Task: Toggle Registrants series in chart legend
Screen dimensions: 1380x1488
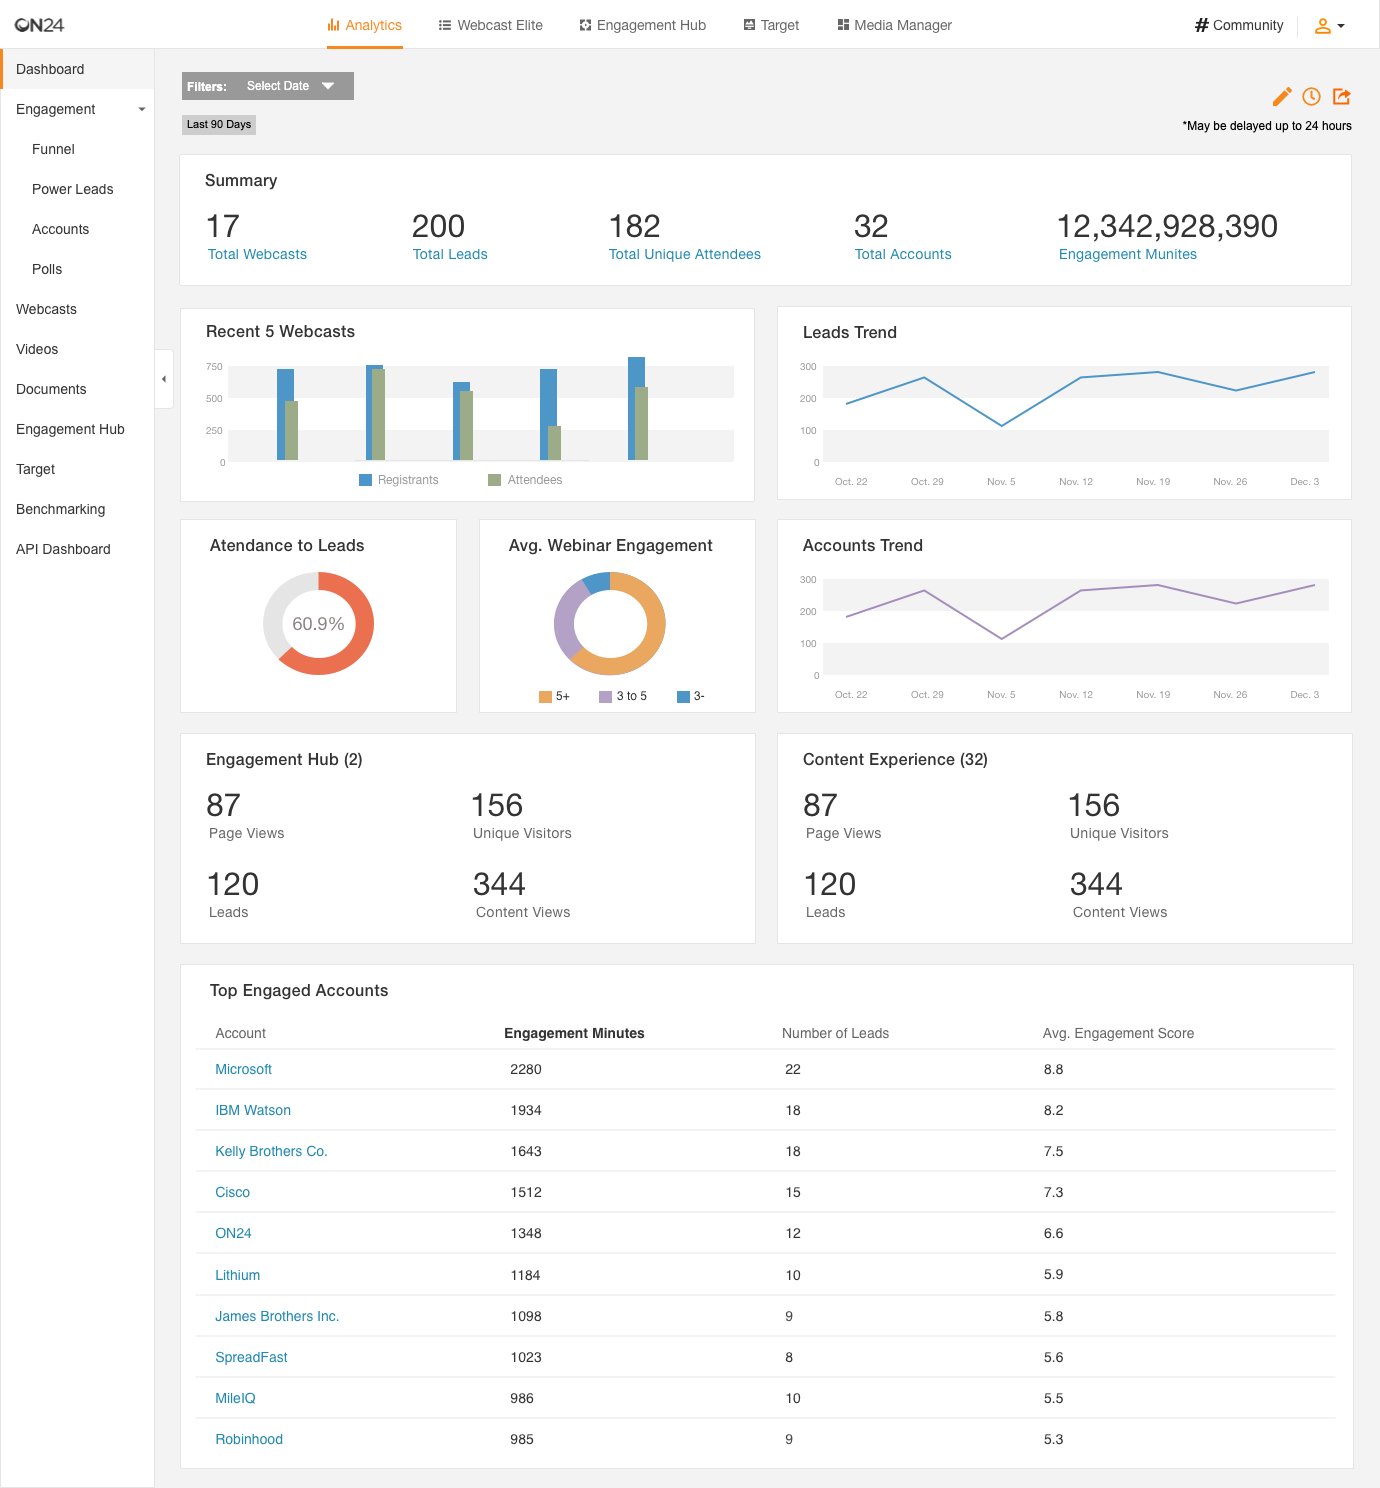Action: pyautogui.click(x=399, y=480)
